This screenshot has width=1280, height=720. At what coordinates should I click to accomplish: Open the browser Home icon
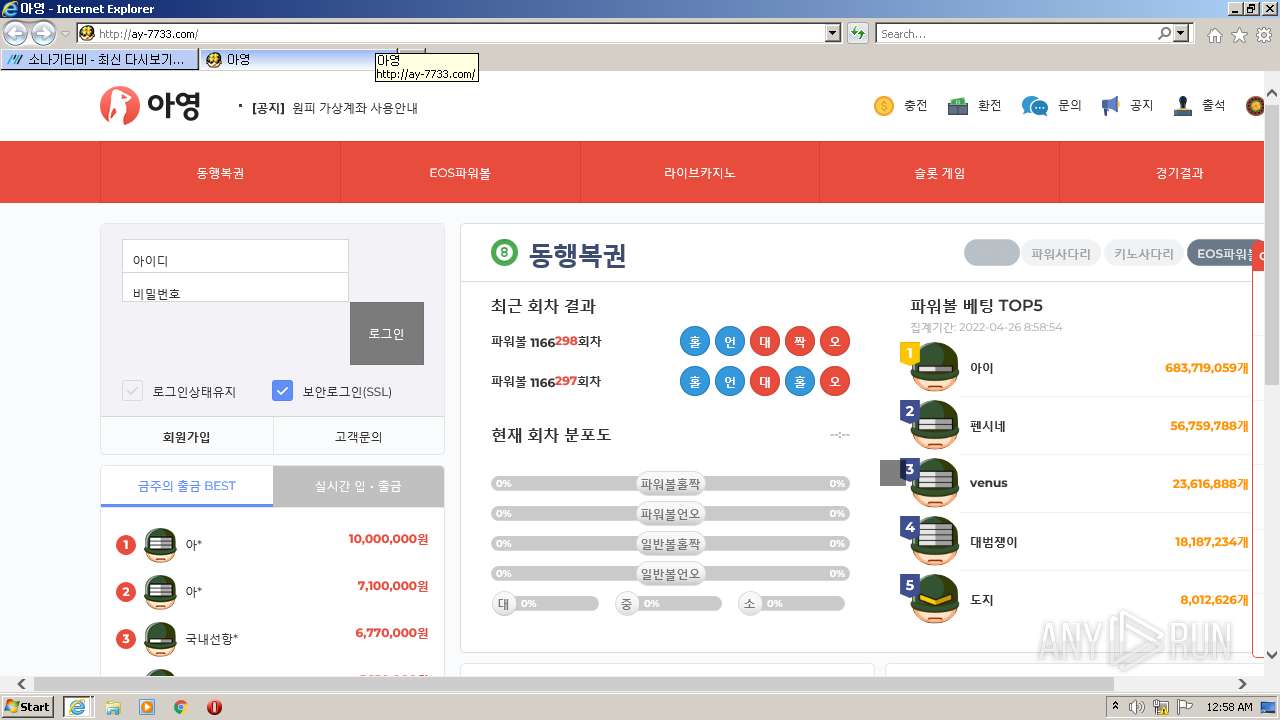1214,35
